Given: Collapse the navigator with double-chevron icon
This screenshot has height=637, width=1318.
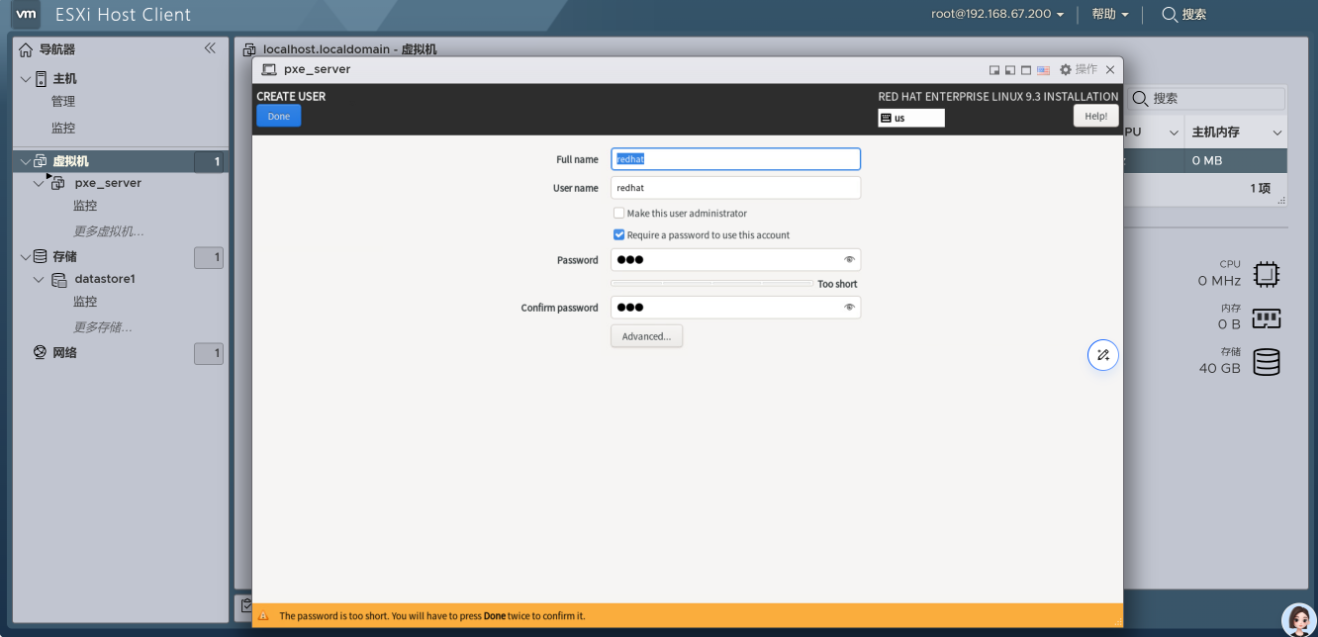Looking at the screenshot, I should click(x=210, y=48).
